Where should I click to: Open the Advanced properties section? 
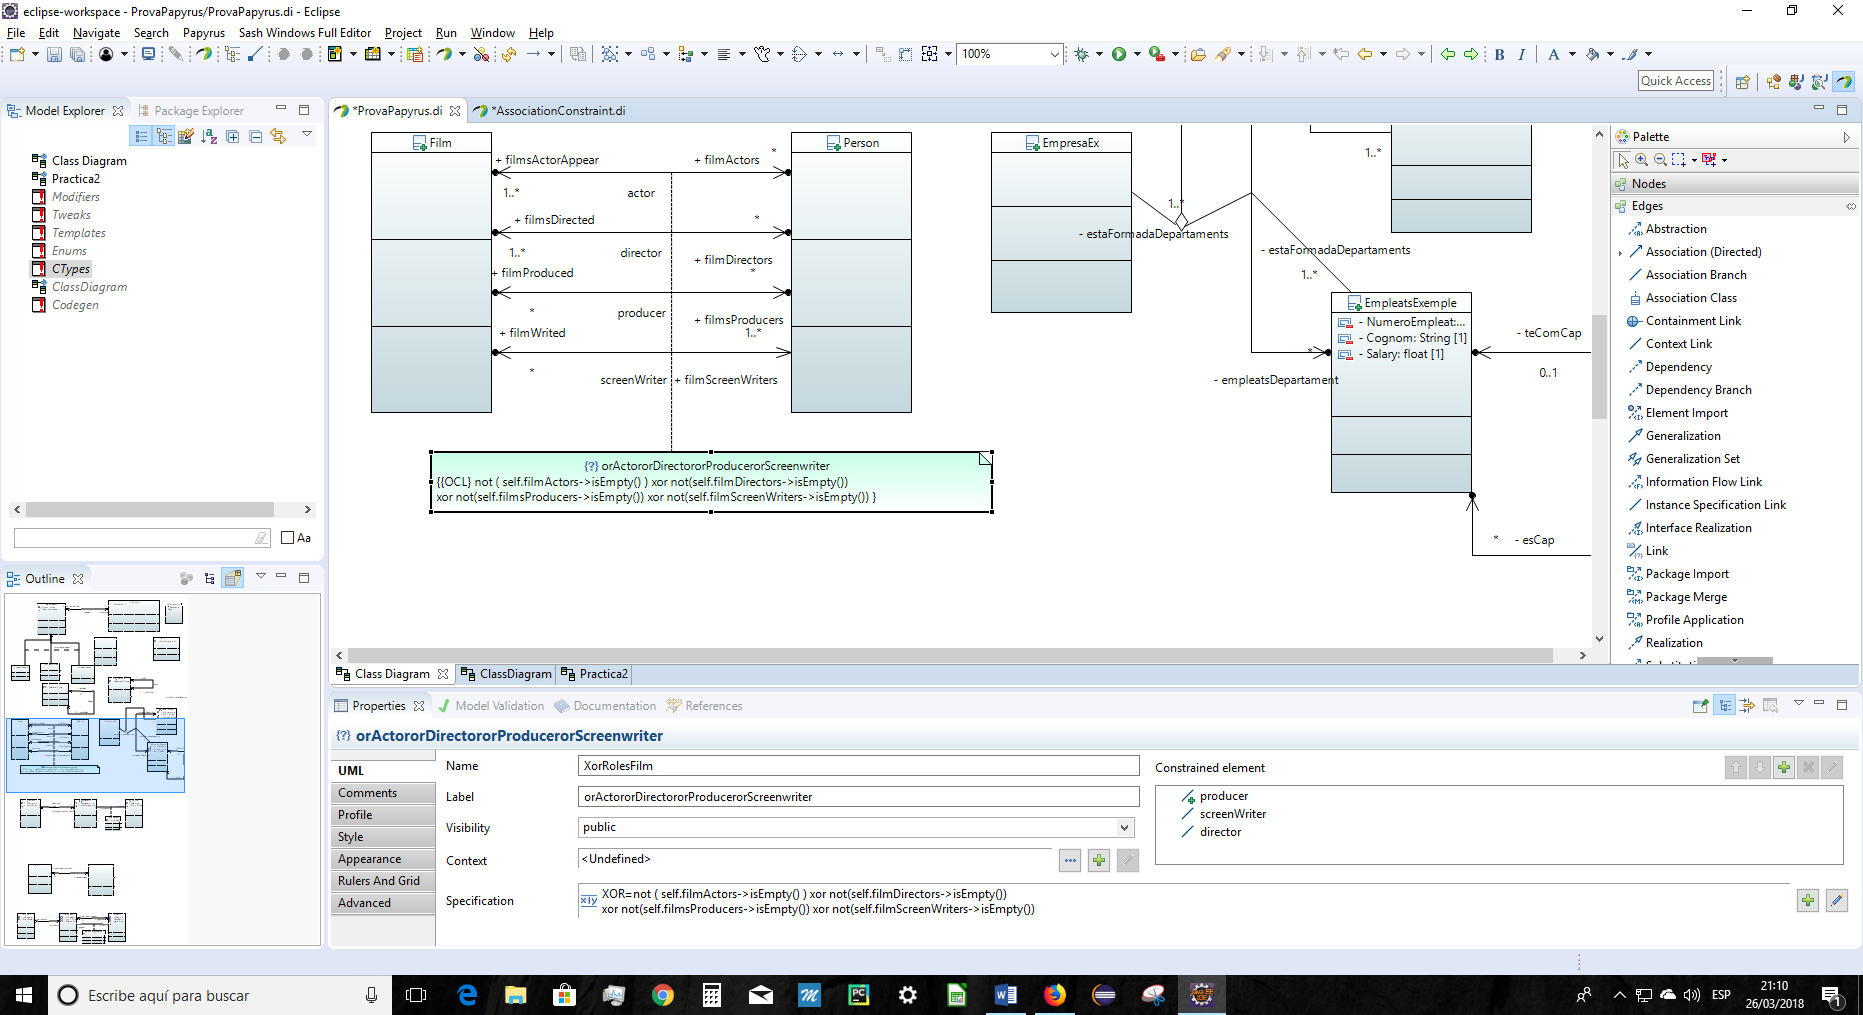point(383,903)
